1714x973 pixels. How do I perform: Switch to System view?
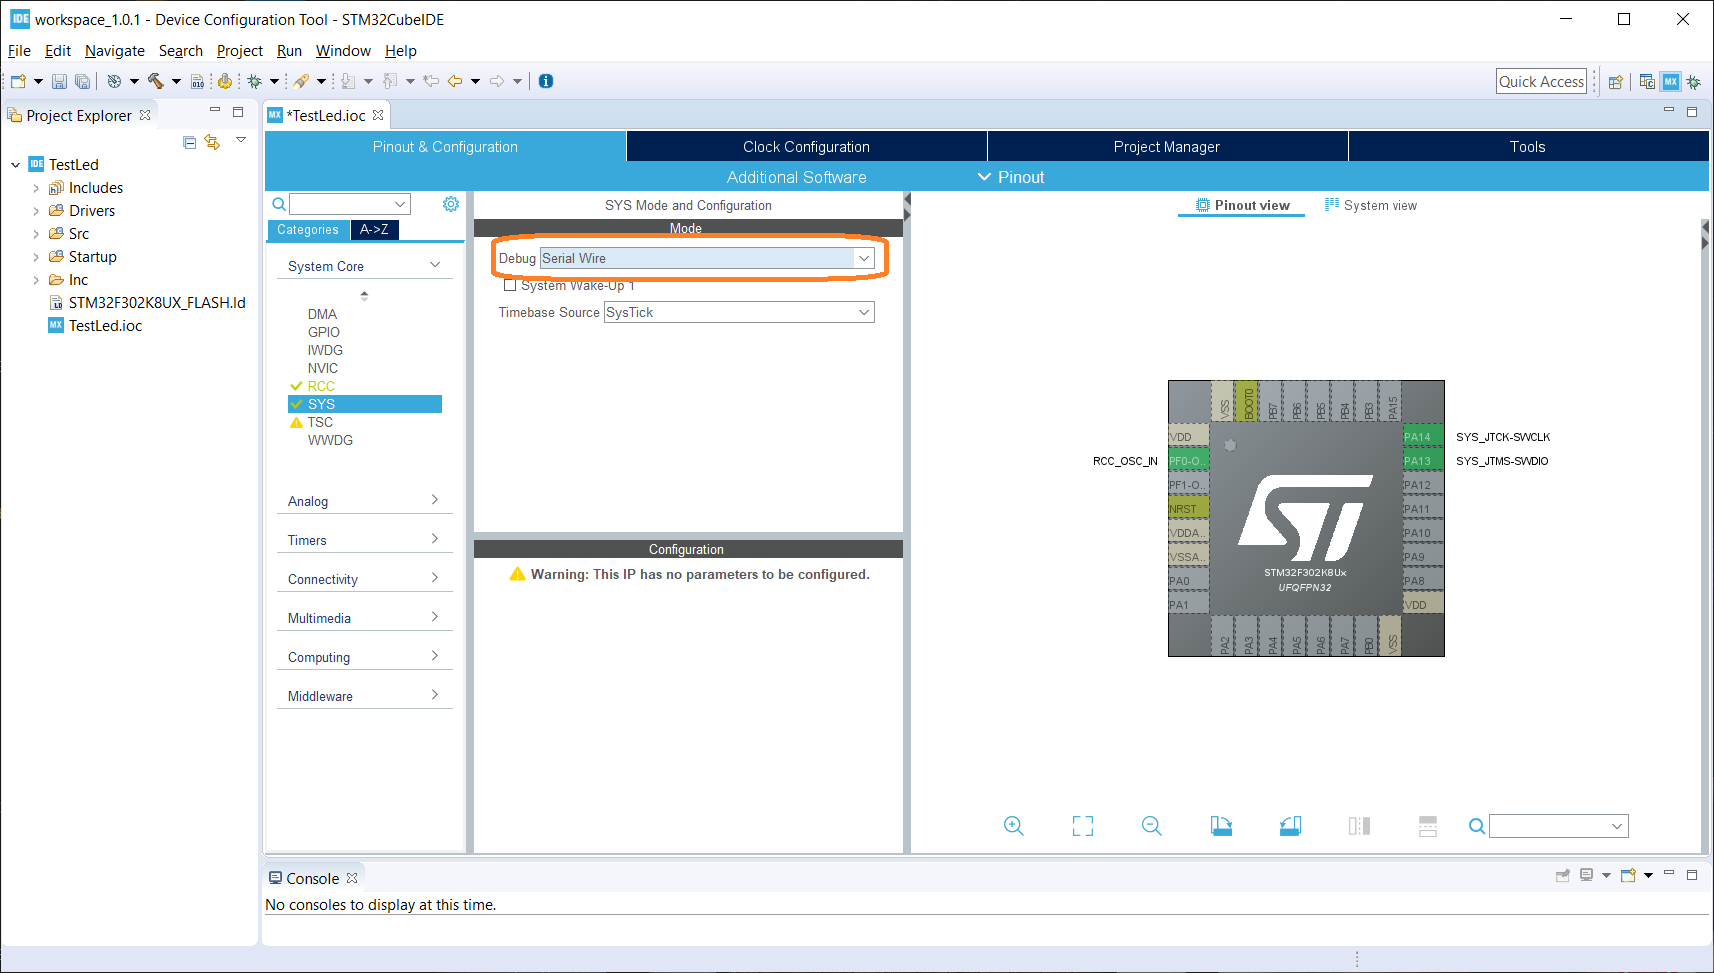(x=1371, y=205)
